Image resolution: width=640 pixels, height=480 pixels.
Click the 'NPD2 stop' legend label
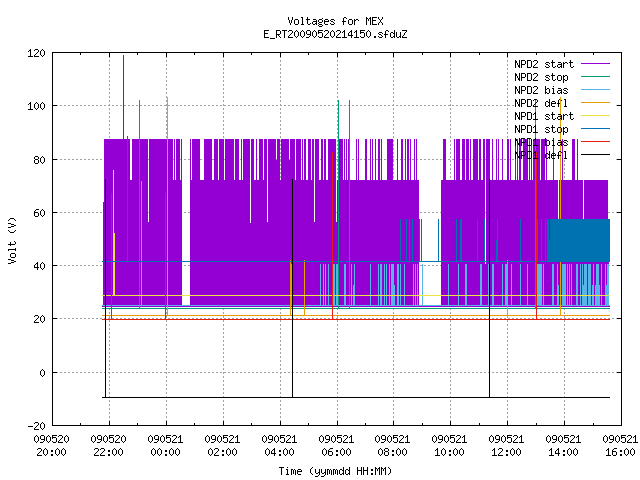[x=541, y=77]
